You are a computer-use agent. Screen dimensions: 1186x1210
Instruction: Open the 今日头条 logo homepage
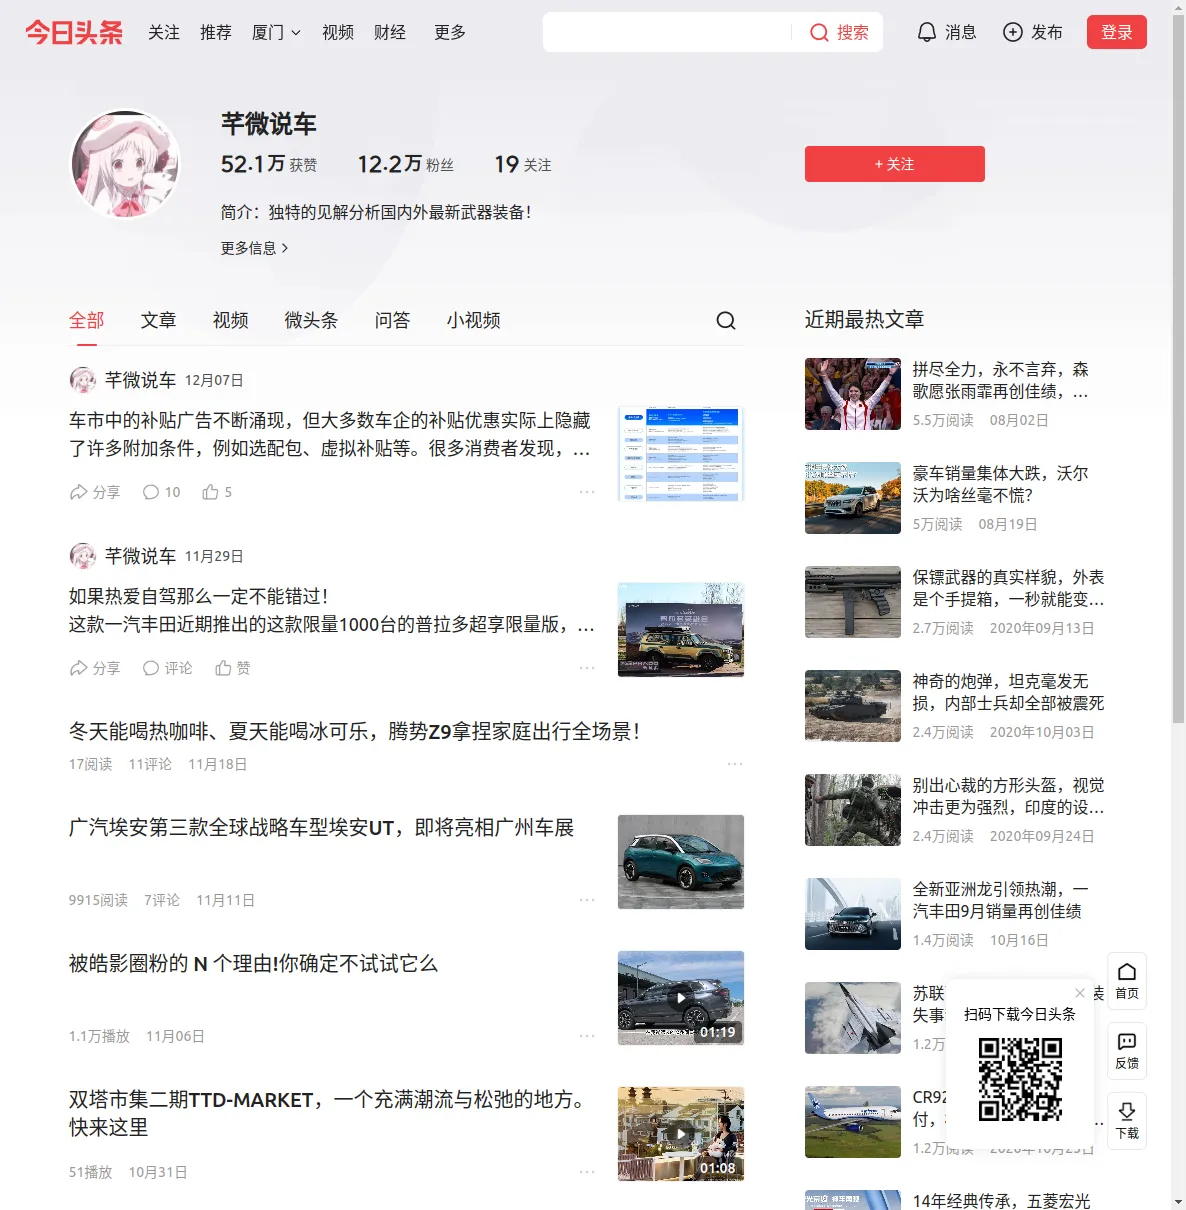pos(74,32)
